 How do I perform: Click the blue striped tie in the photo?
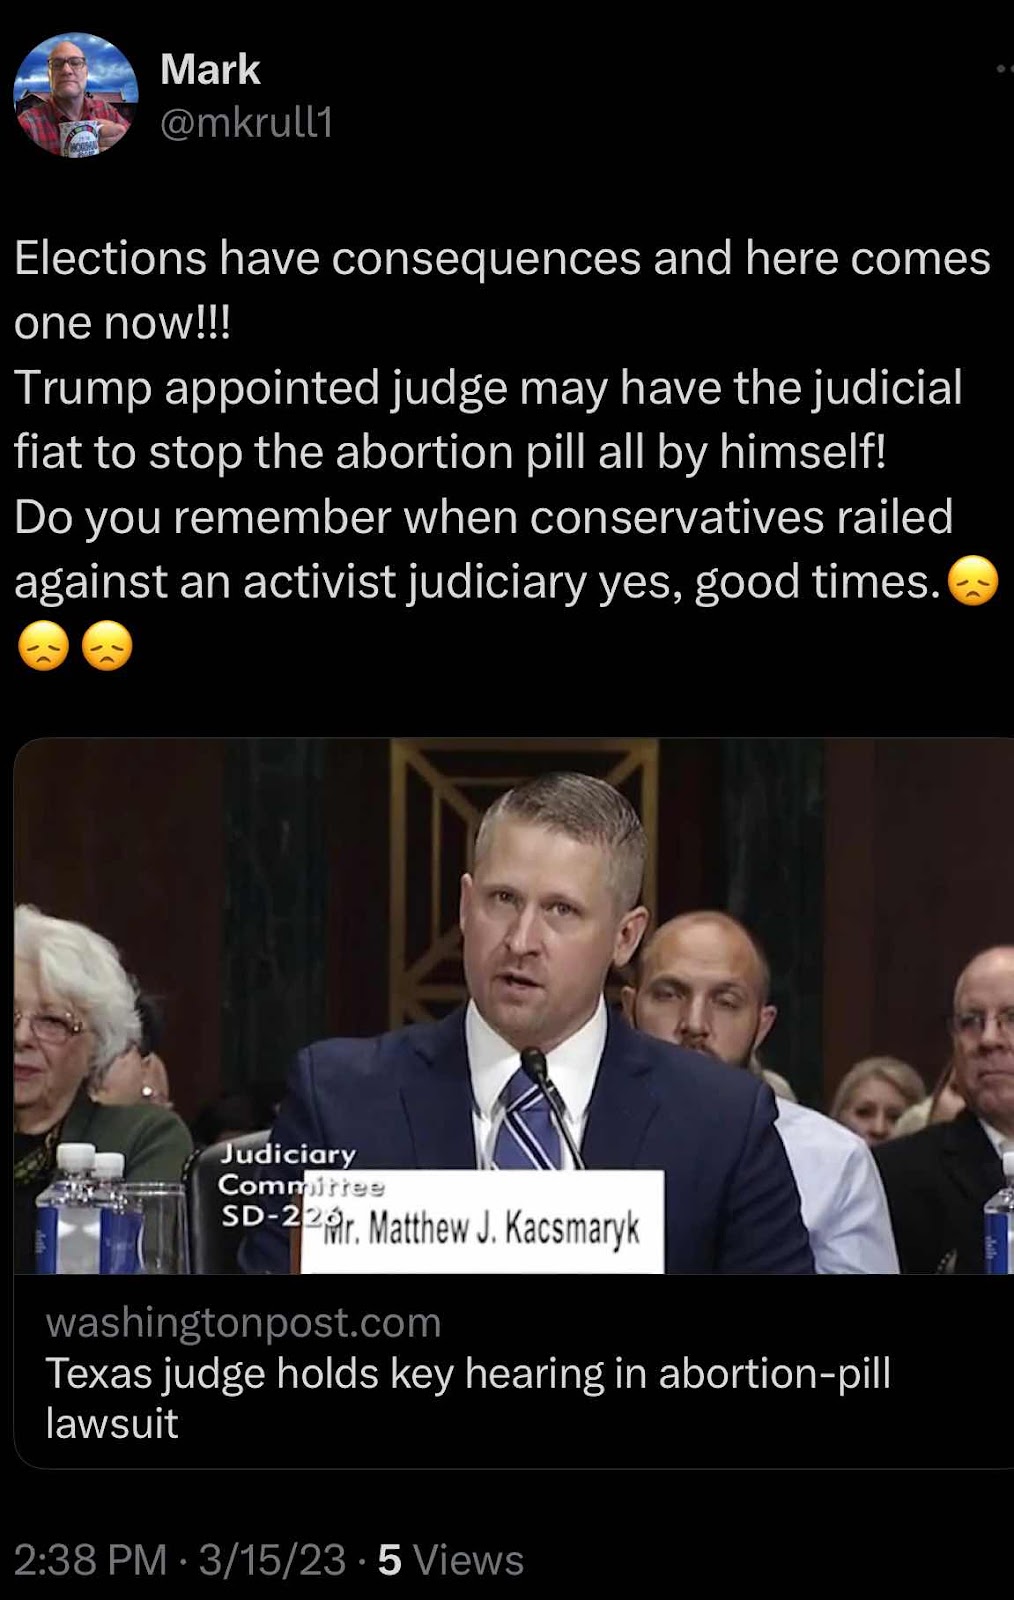(528, 1122)
